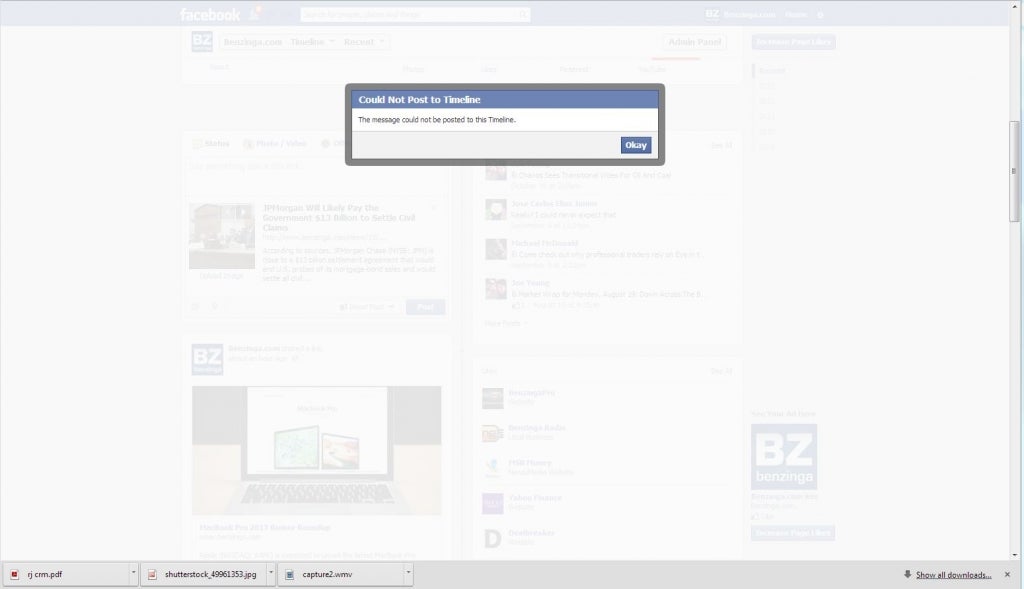Image resolution: width=1024 pixels, height=589 pixels.
Task: Click the vertical scrollbar thumb
Action: (x=1014, y=171)
